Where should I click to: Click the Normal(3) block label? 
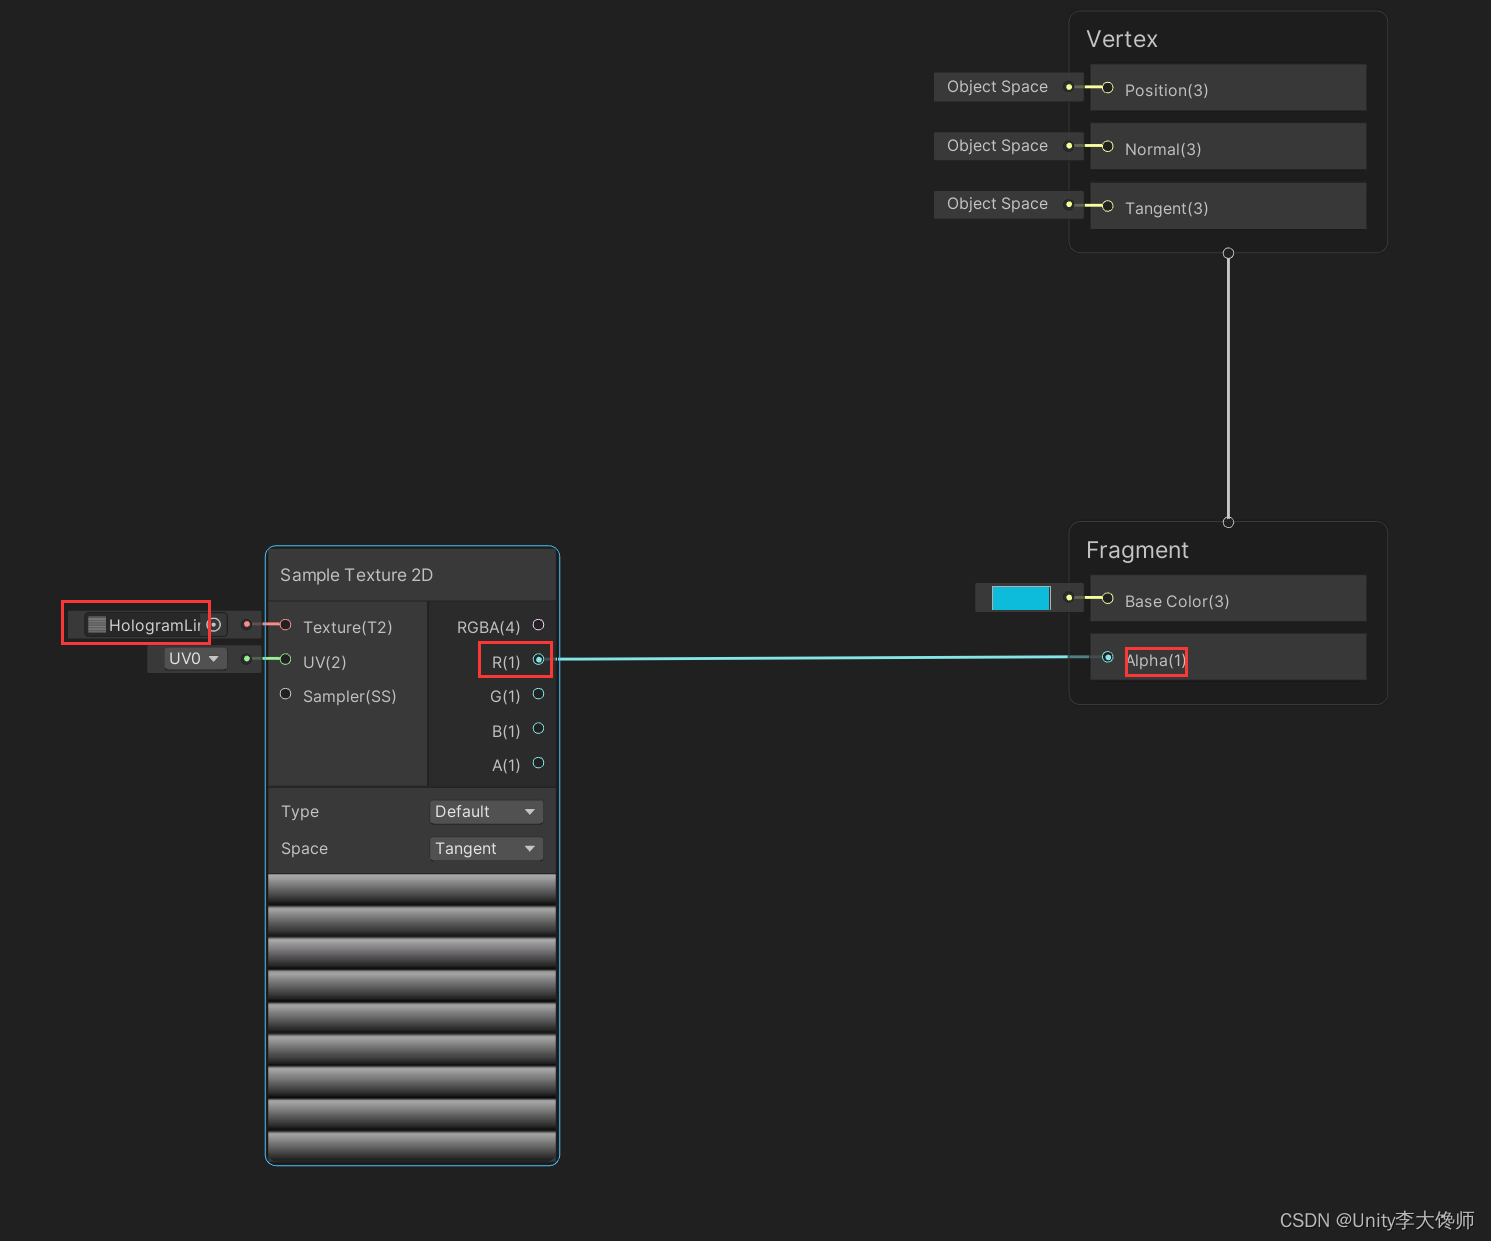click(x=1163, y=149)
